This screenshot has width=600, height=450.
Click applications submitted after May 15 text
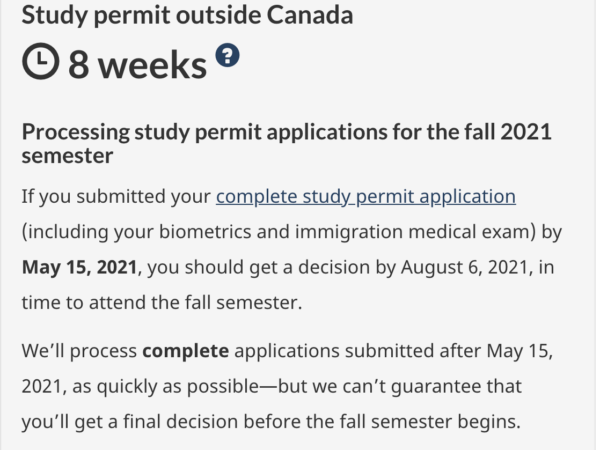[x=393, y=351]
